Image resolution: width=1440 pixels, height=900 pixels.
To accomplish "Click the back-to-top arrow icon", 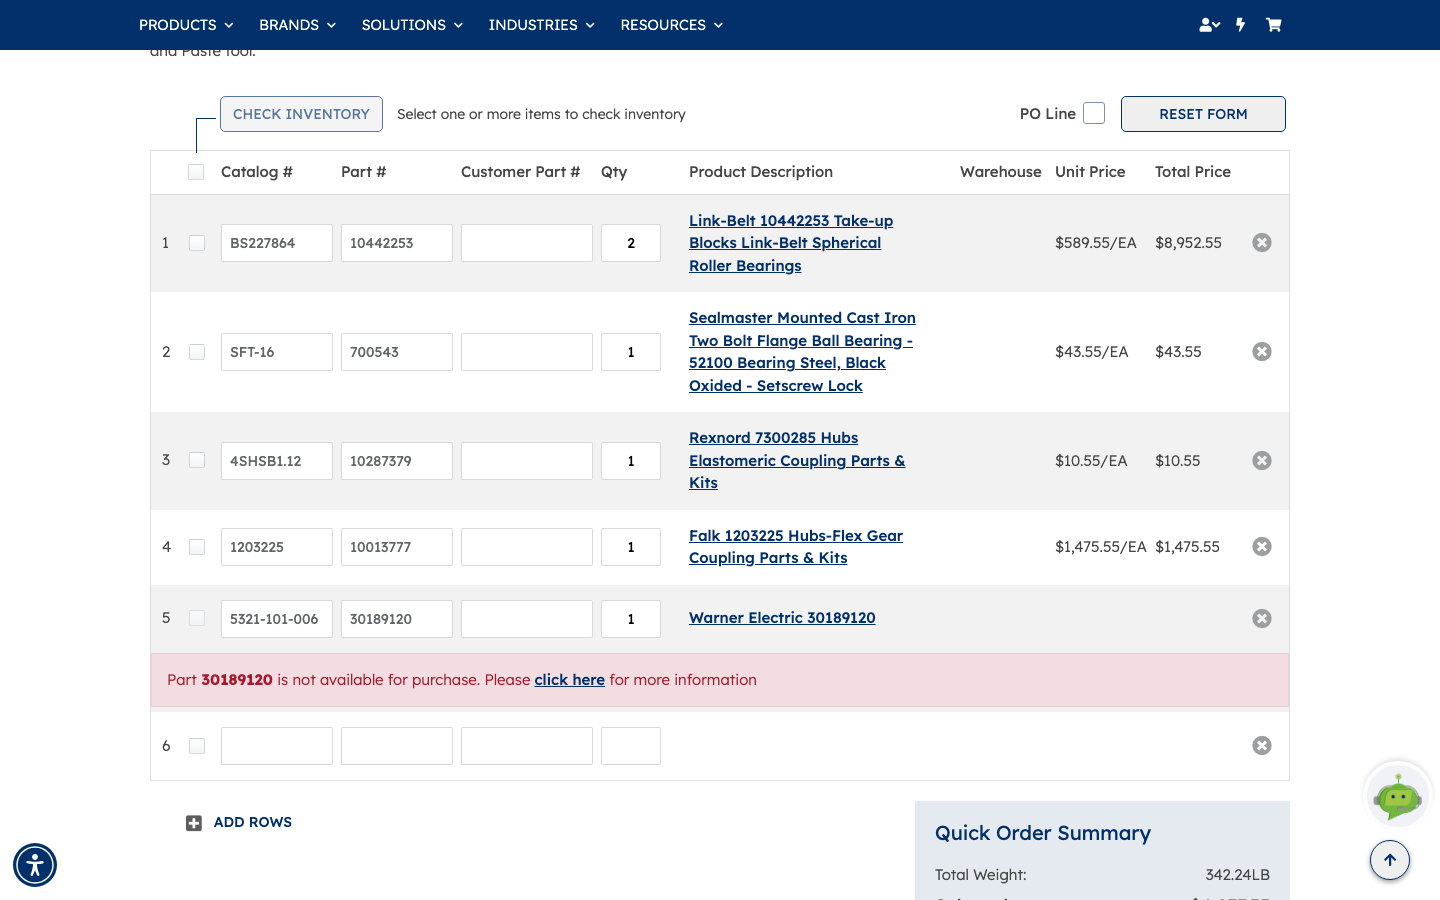I will point(1390,860).
